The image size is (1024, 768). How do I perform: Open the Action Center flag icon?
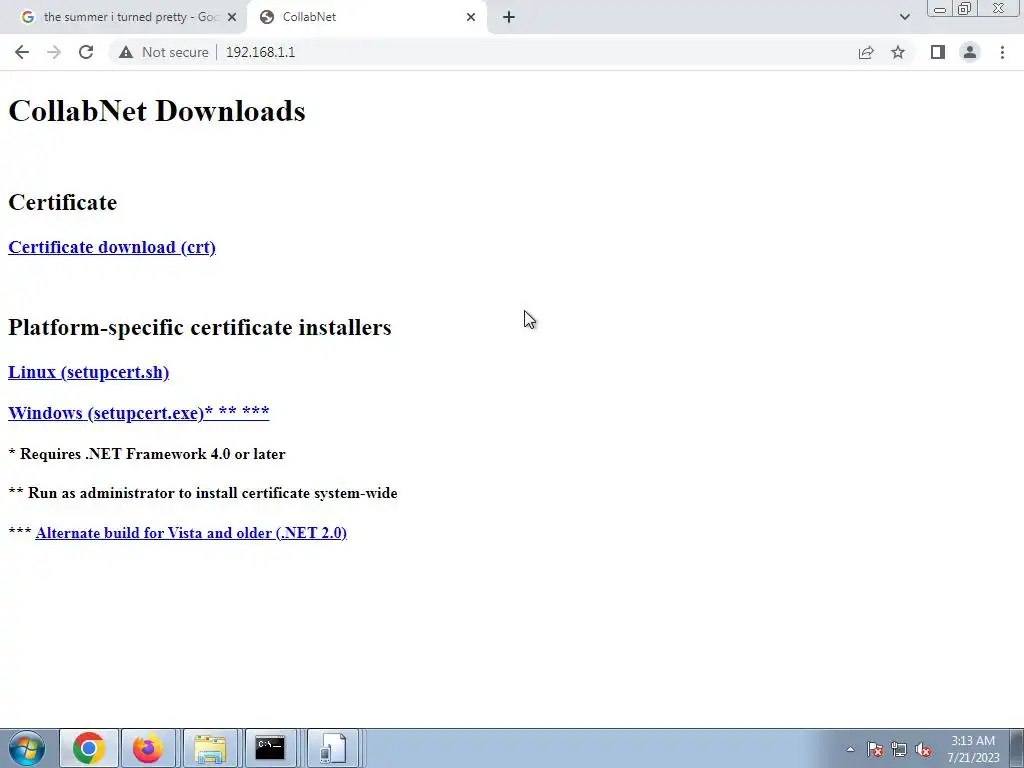[x=875, y=749]
